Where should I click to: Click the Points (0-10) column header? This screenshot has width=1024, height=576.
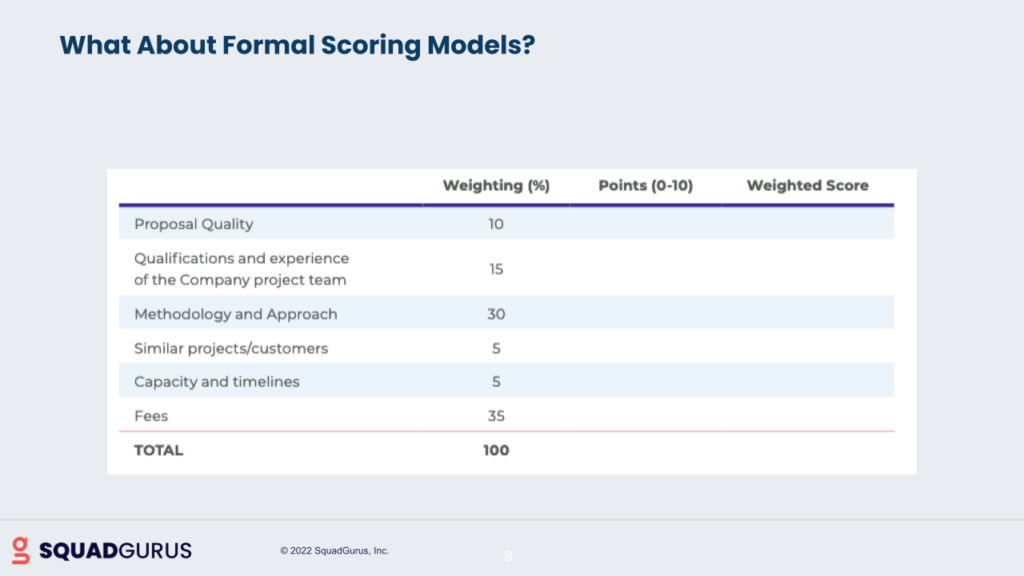click(645, 185)
